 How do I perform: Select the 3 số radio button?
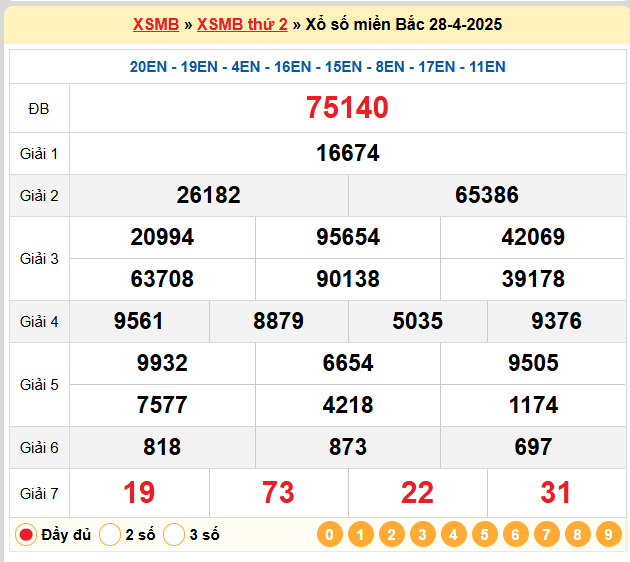[174, 535]
